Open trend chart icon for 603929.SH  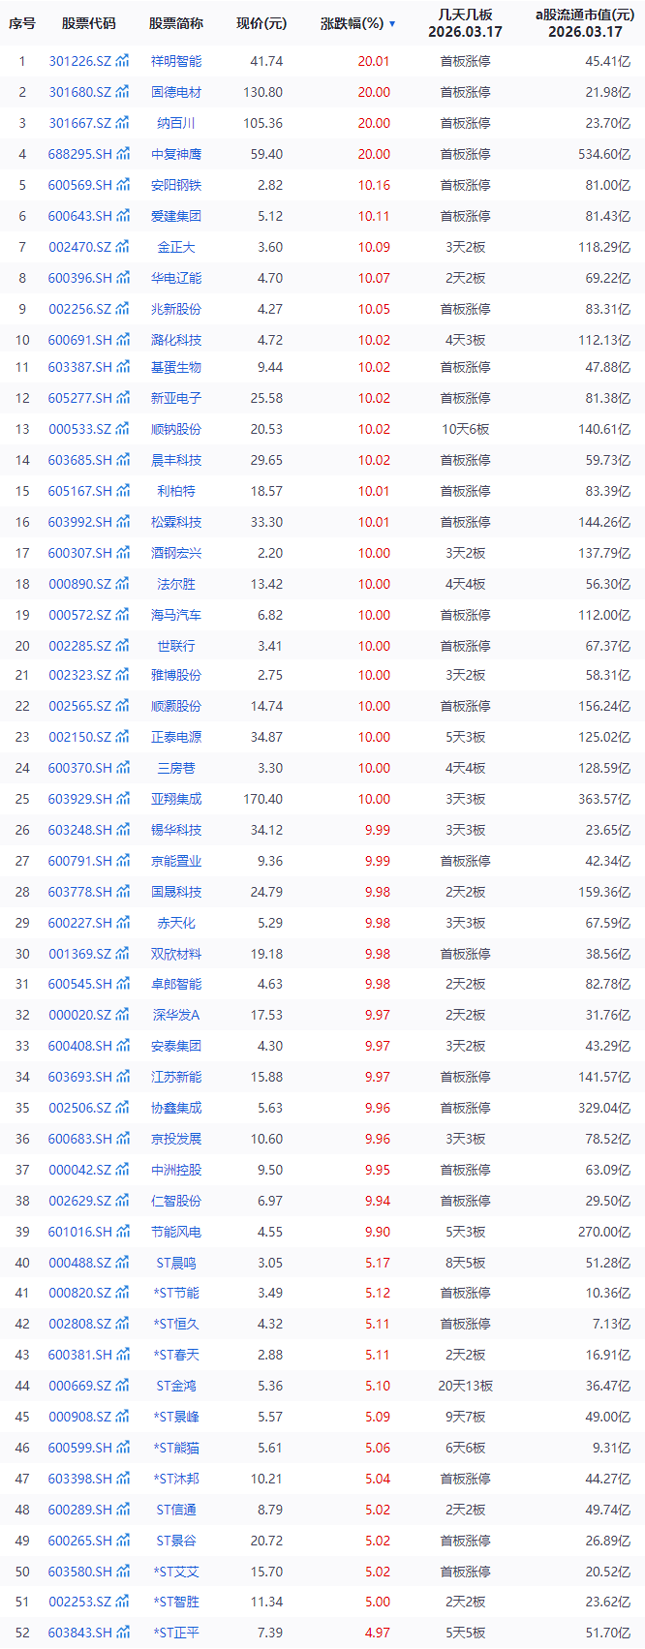click(122, 799)
